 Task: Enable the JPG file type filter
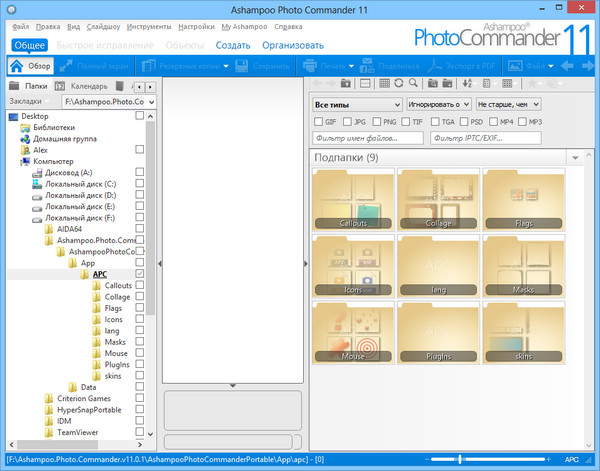tap(347, 121)
